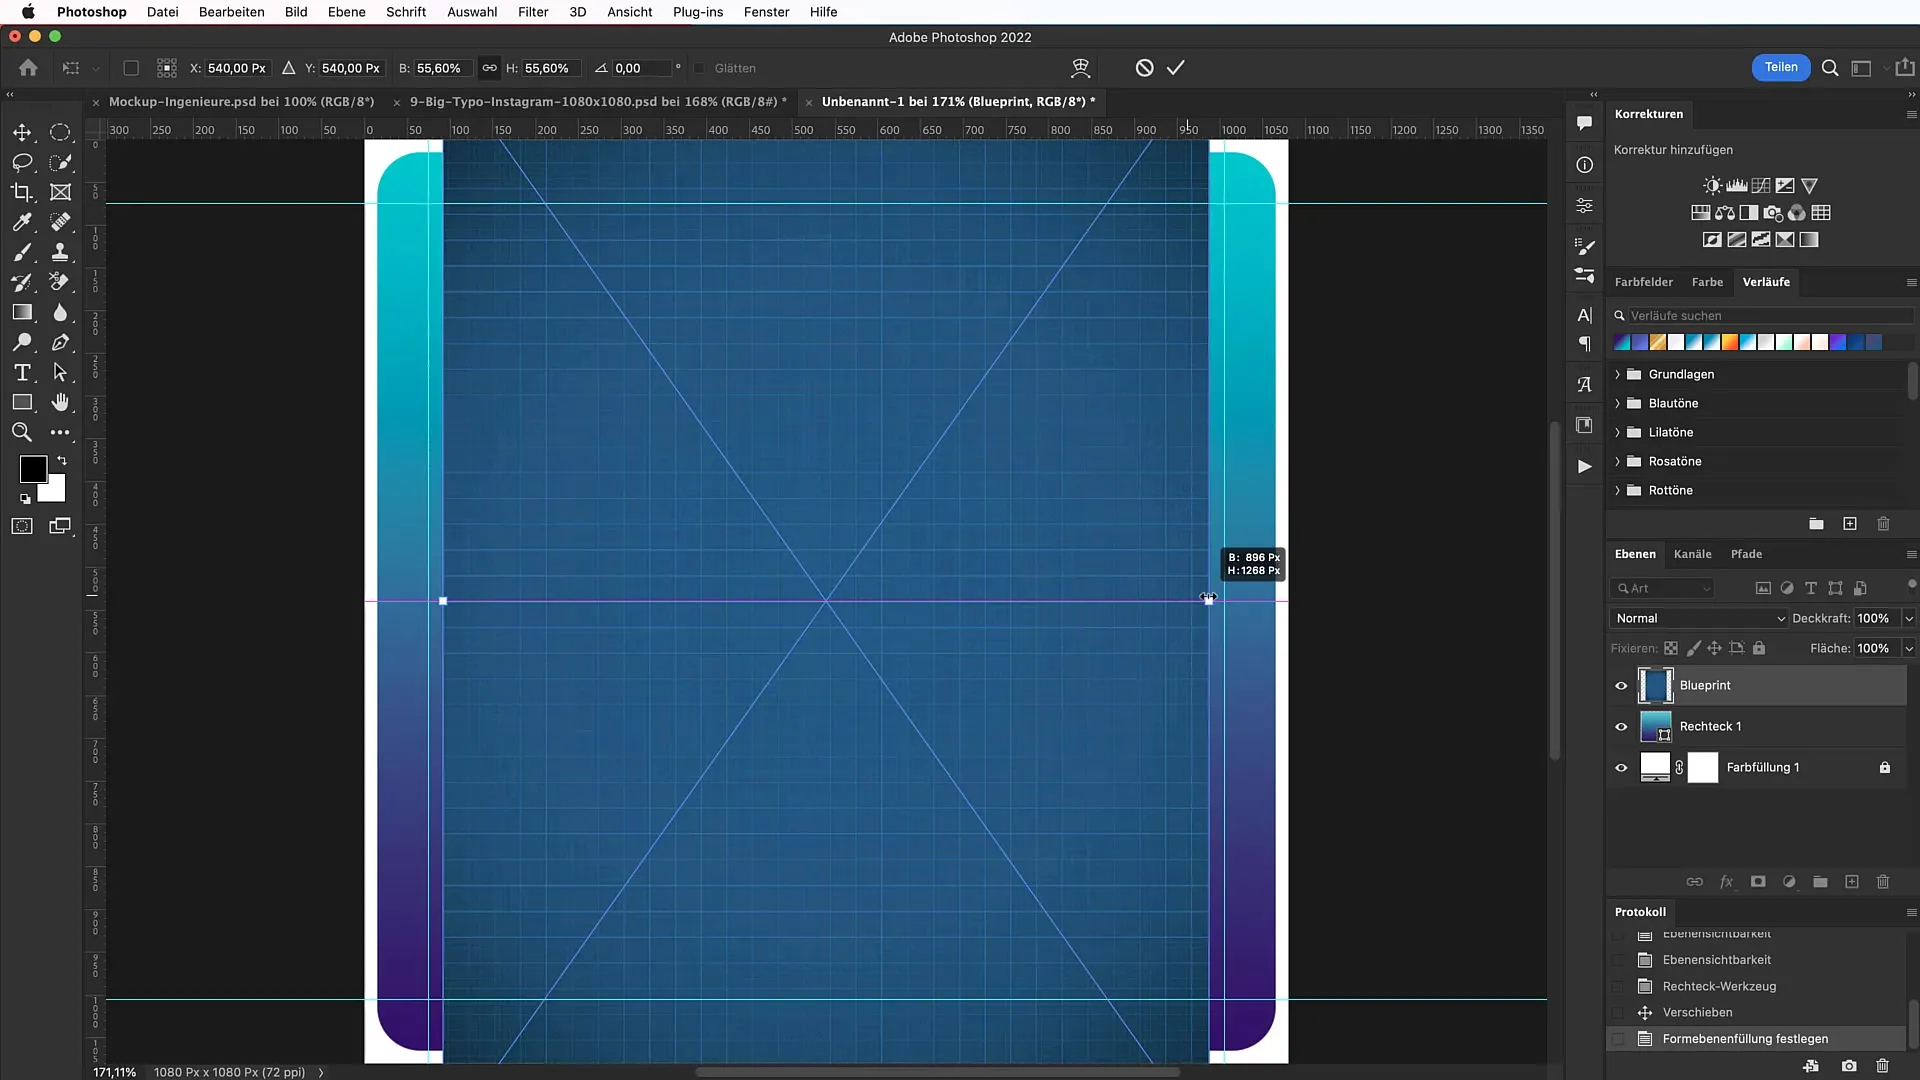The height and width of the screenshot is (1080, 1920).
Task: Click the Zoom tool in toolbar
Action: (21, 431)
